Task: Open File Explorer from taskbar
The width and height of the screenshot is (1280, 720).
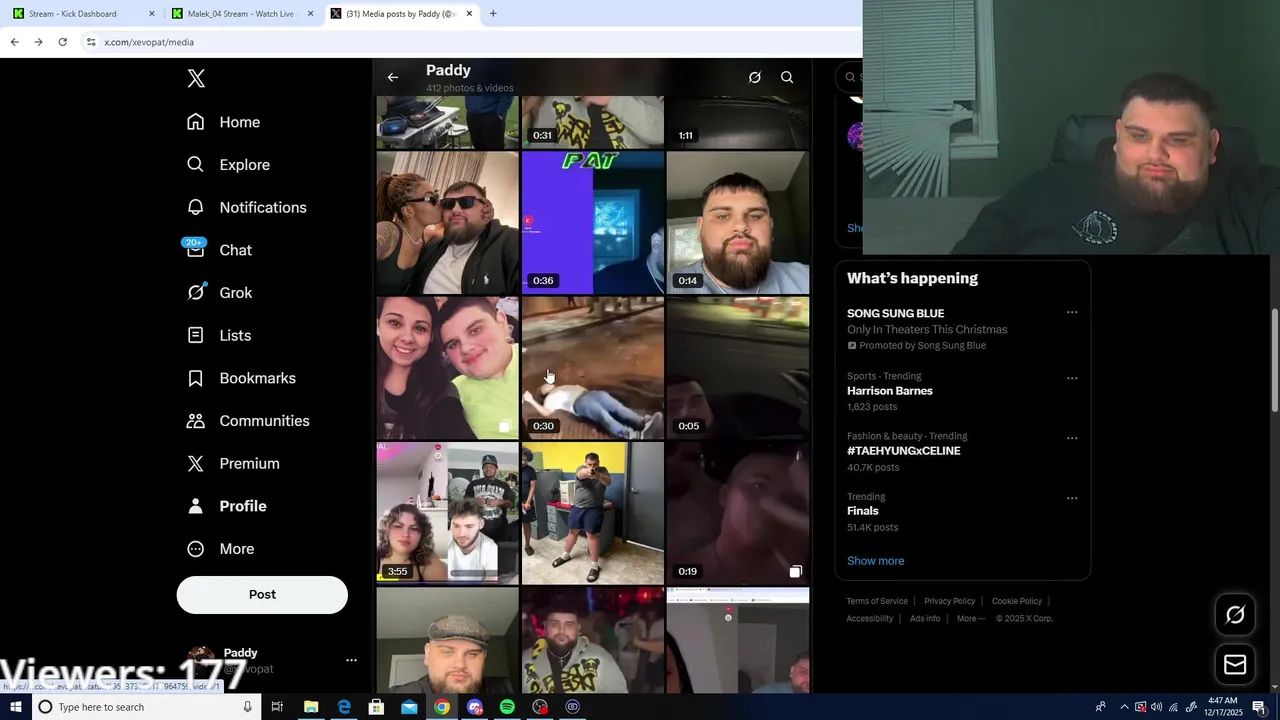Action: point(311,707)
